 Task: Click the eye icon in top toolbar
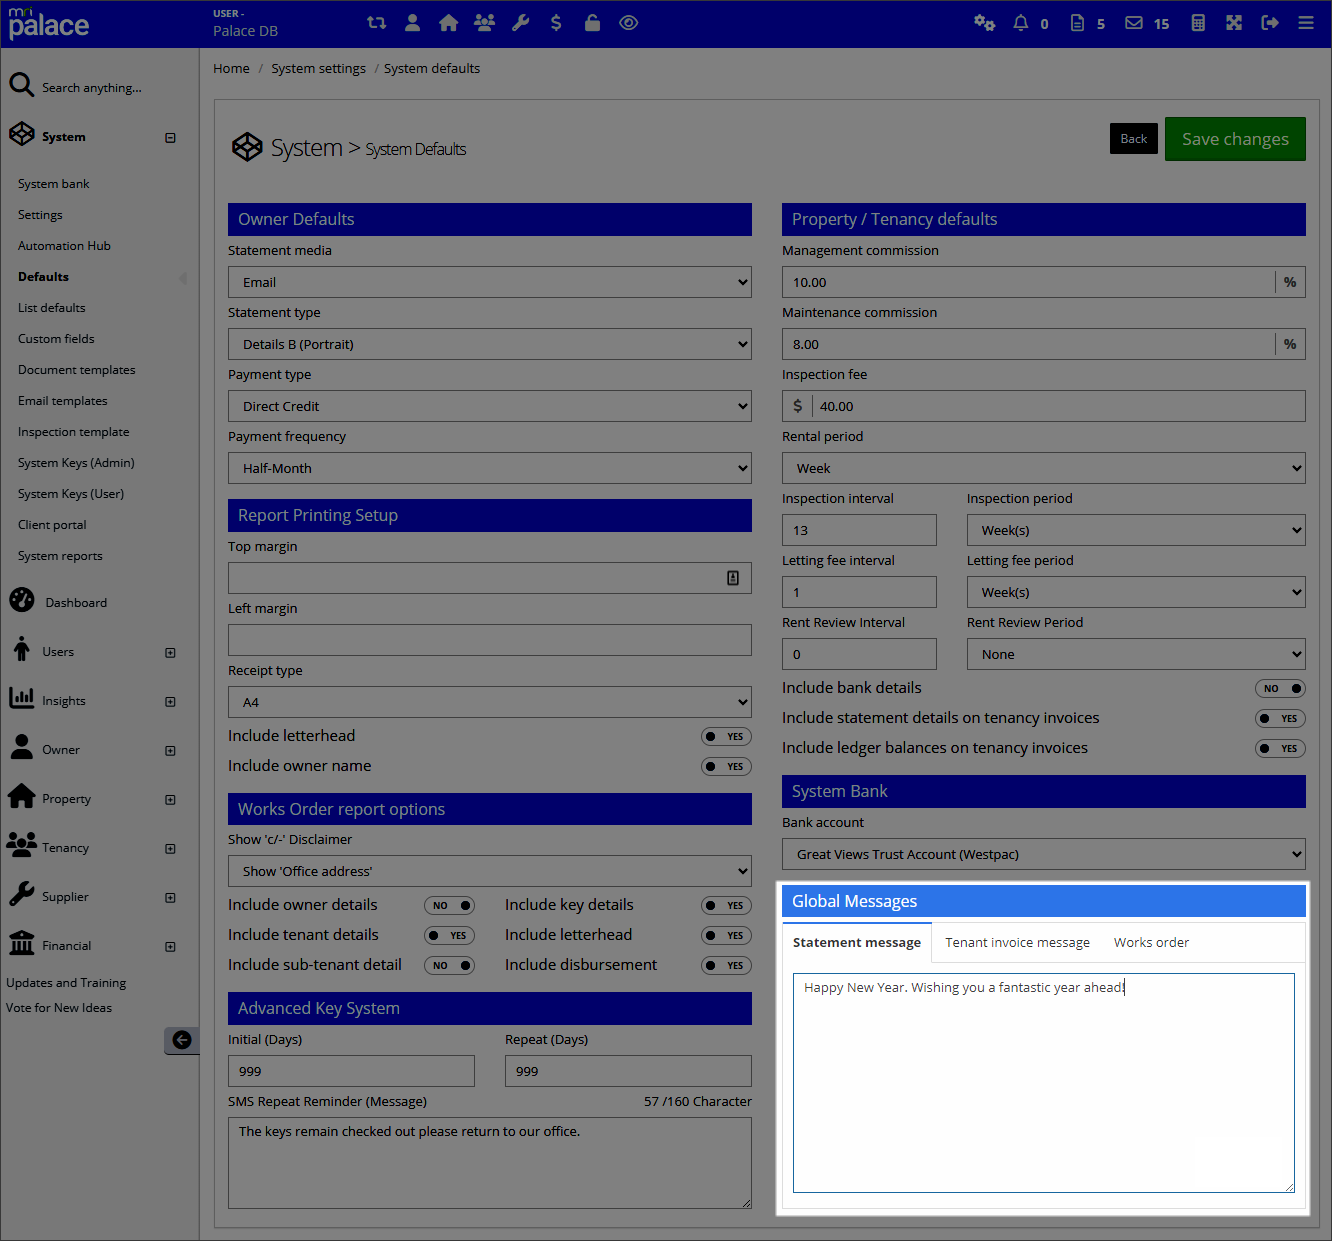point(628,23)
